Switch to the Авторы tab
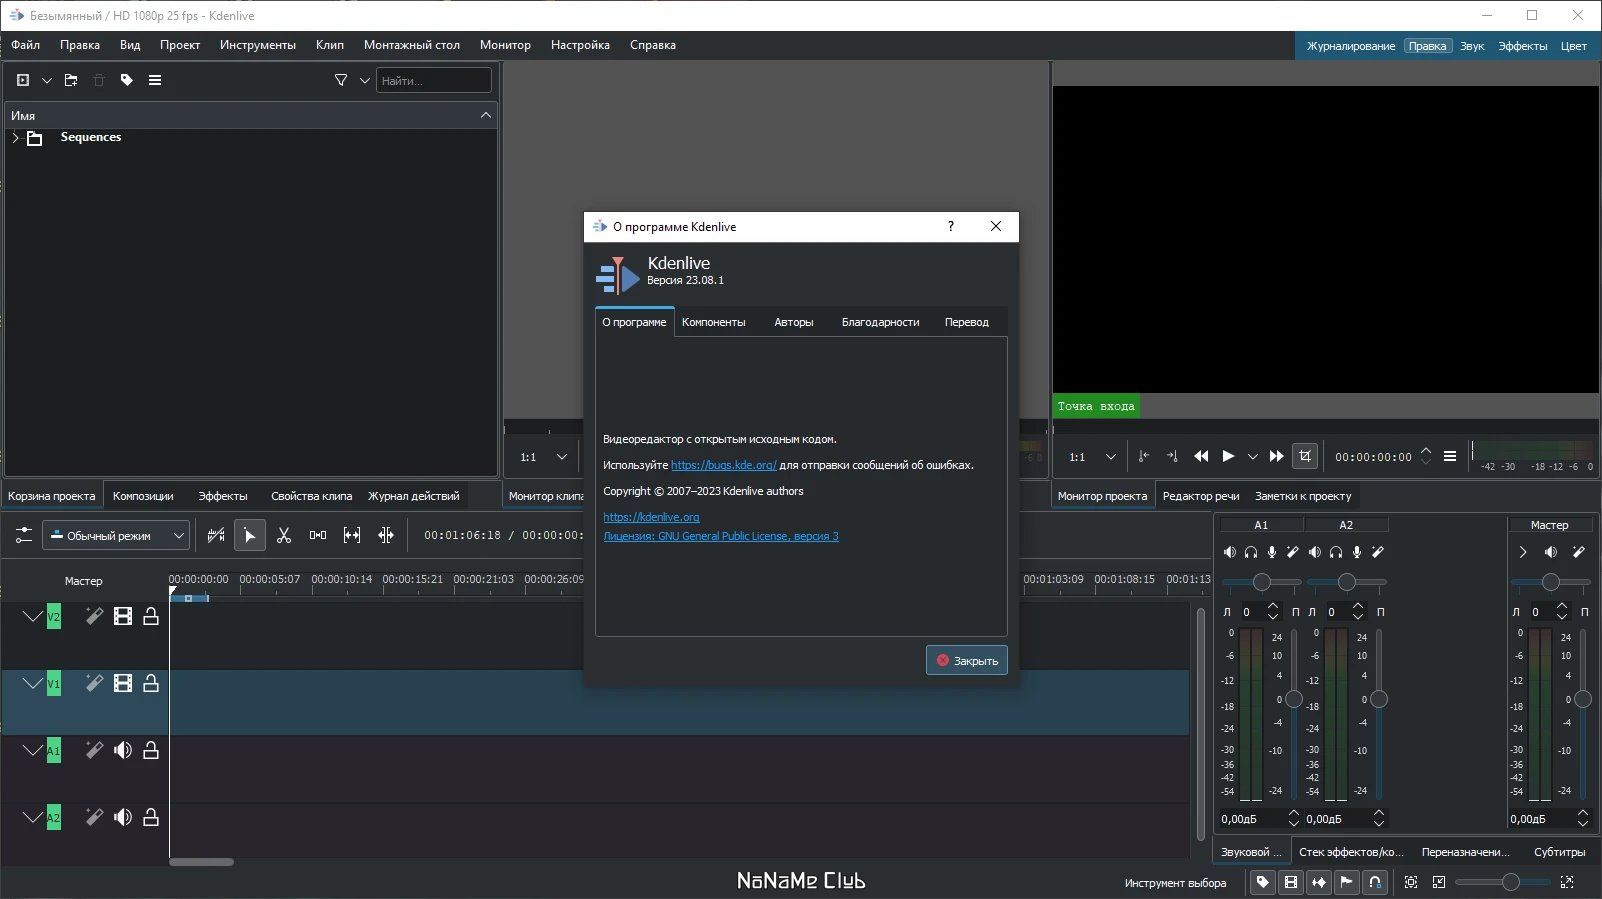Image resolution: width=1602 pixels, height=899 pixels. [794, 322]
